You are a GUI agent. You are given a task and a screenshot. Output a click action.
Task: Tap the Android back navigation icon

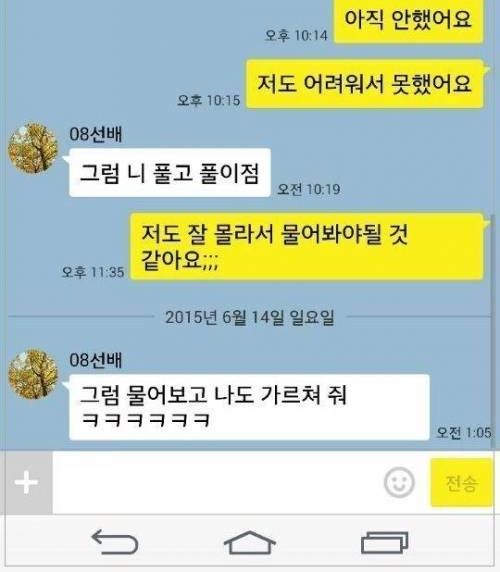115,542
